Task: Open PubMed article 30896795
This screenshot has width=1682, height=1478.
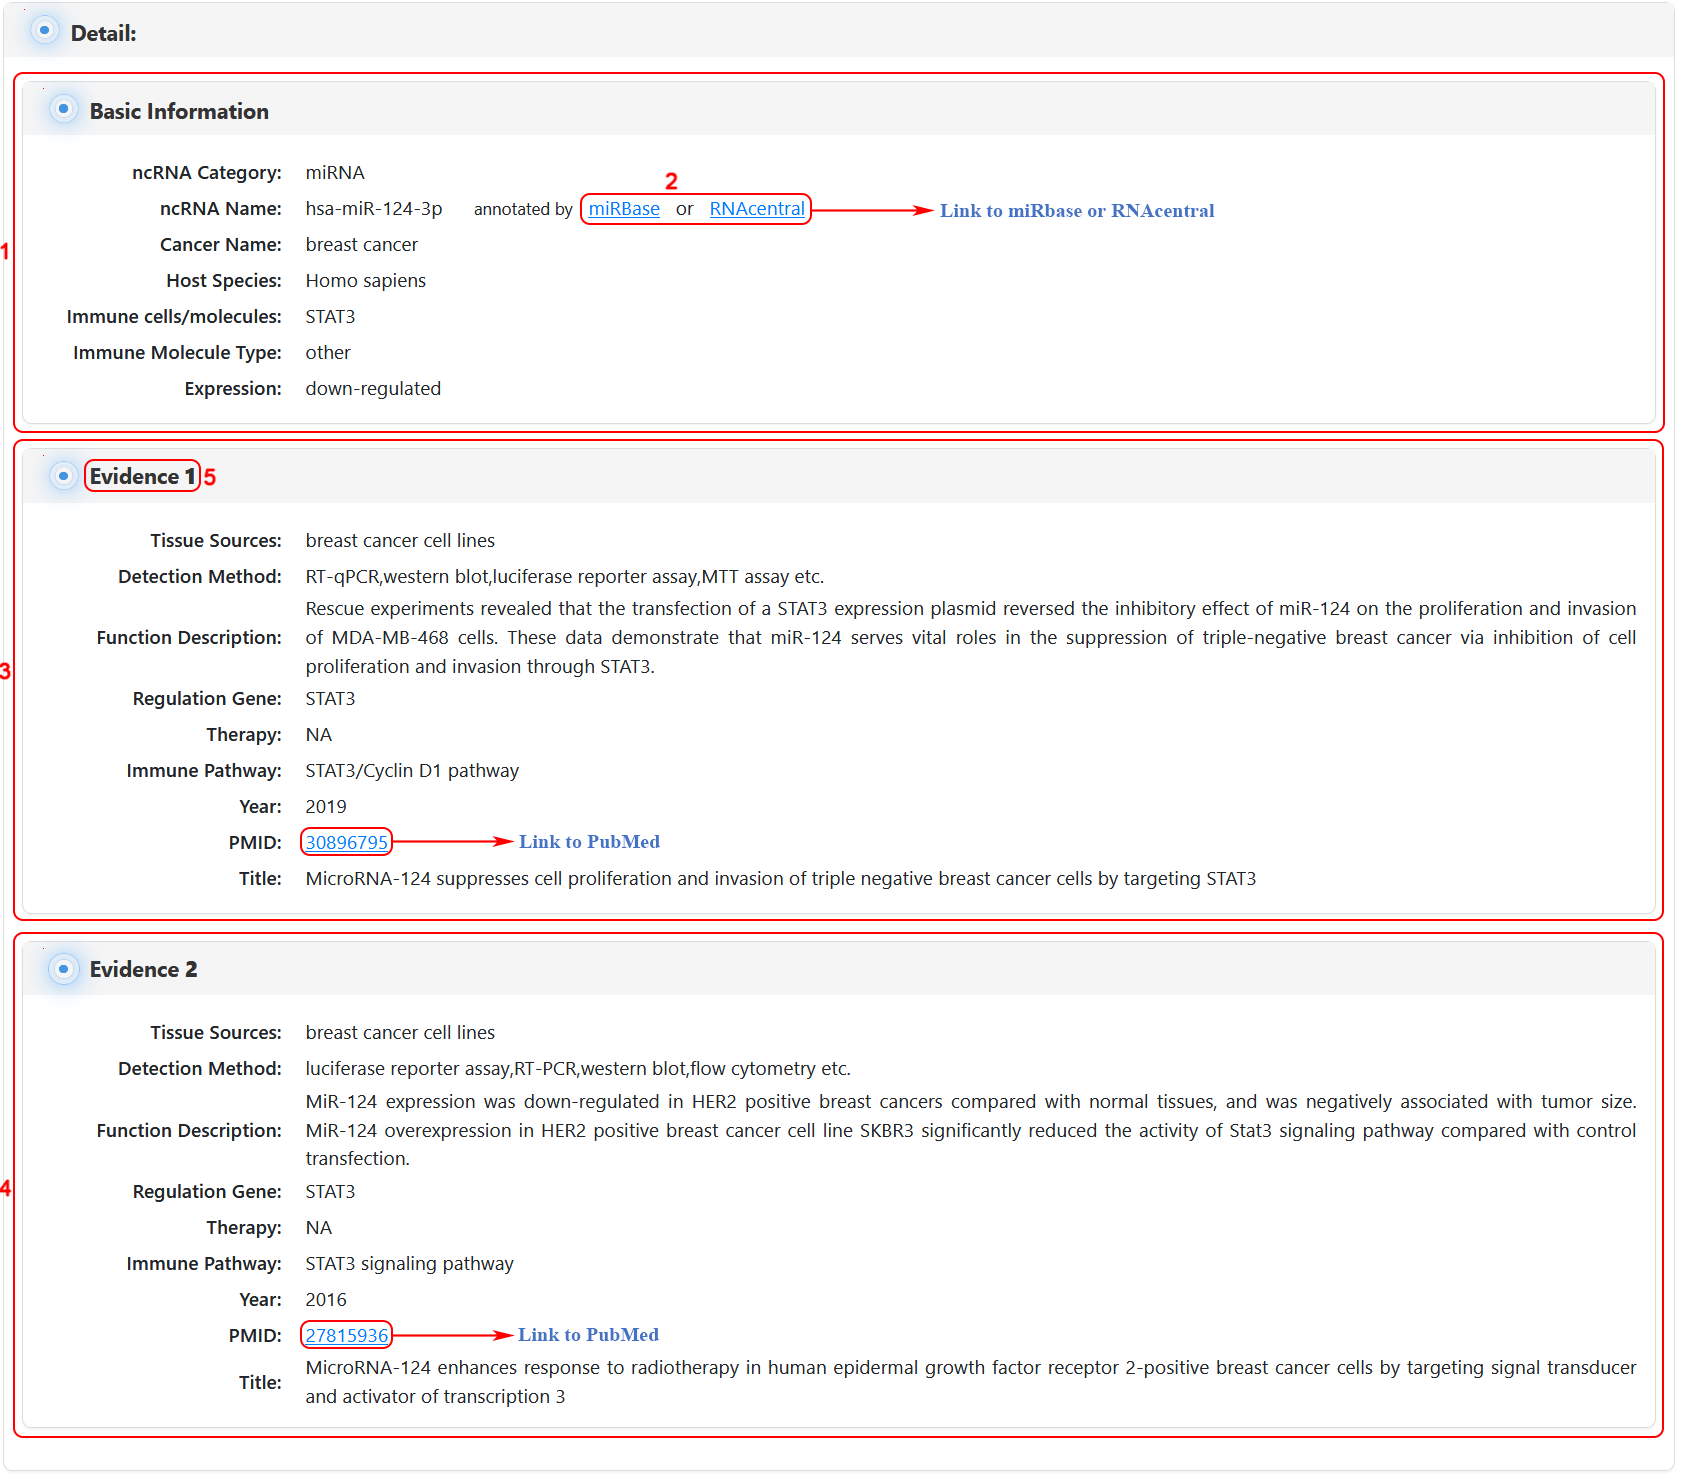Action: pos(346,843)
